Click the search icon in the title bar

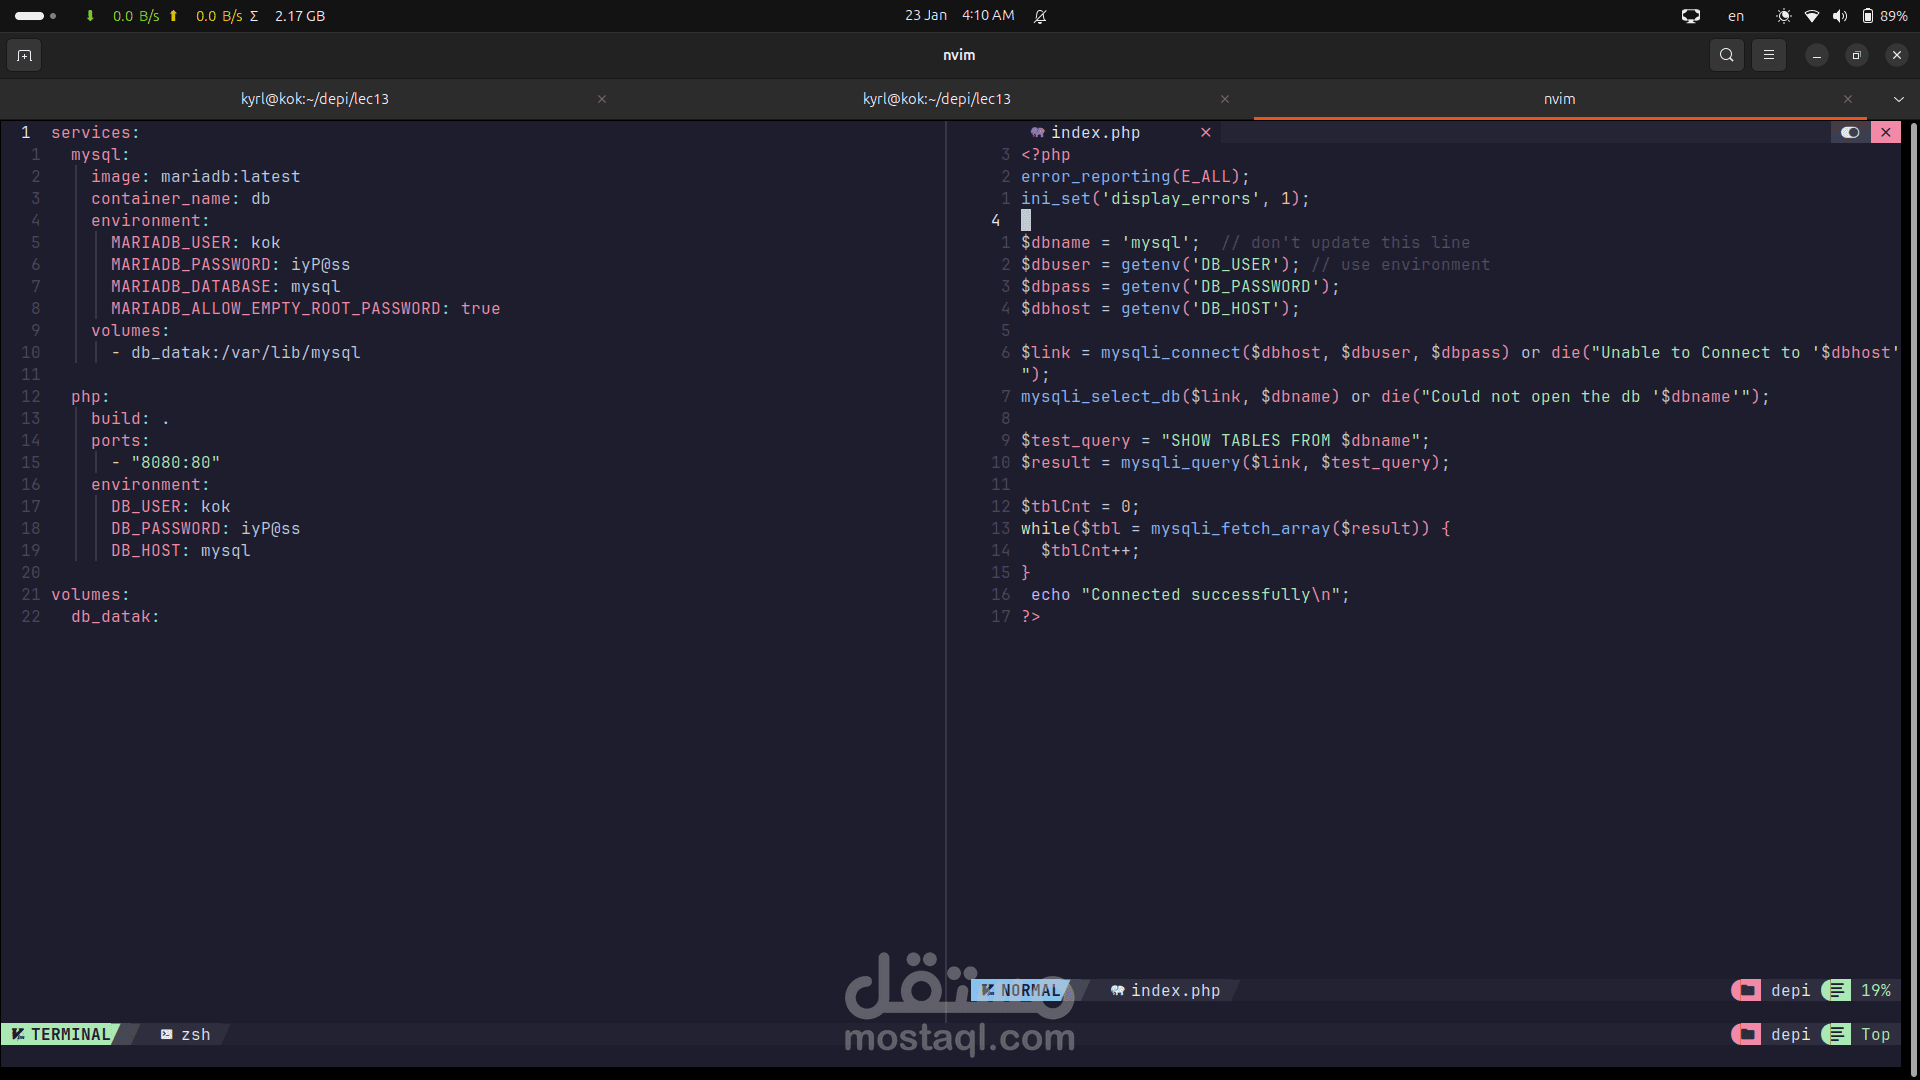1727,55
